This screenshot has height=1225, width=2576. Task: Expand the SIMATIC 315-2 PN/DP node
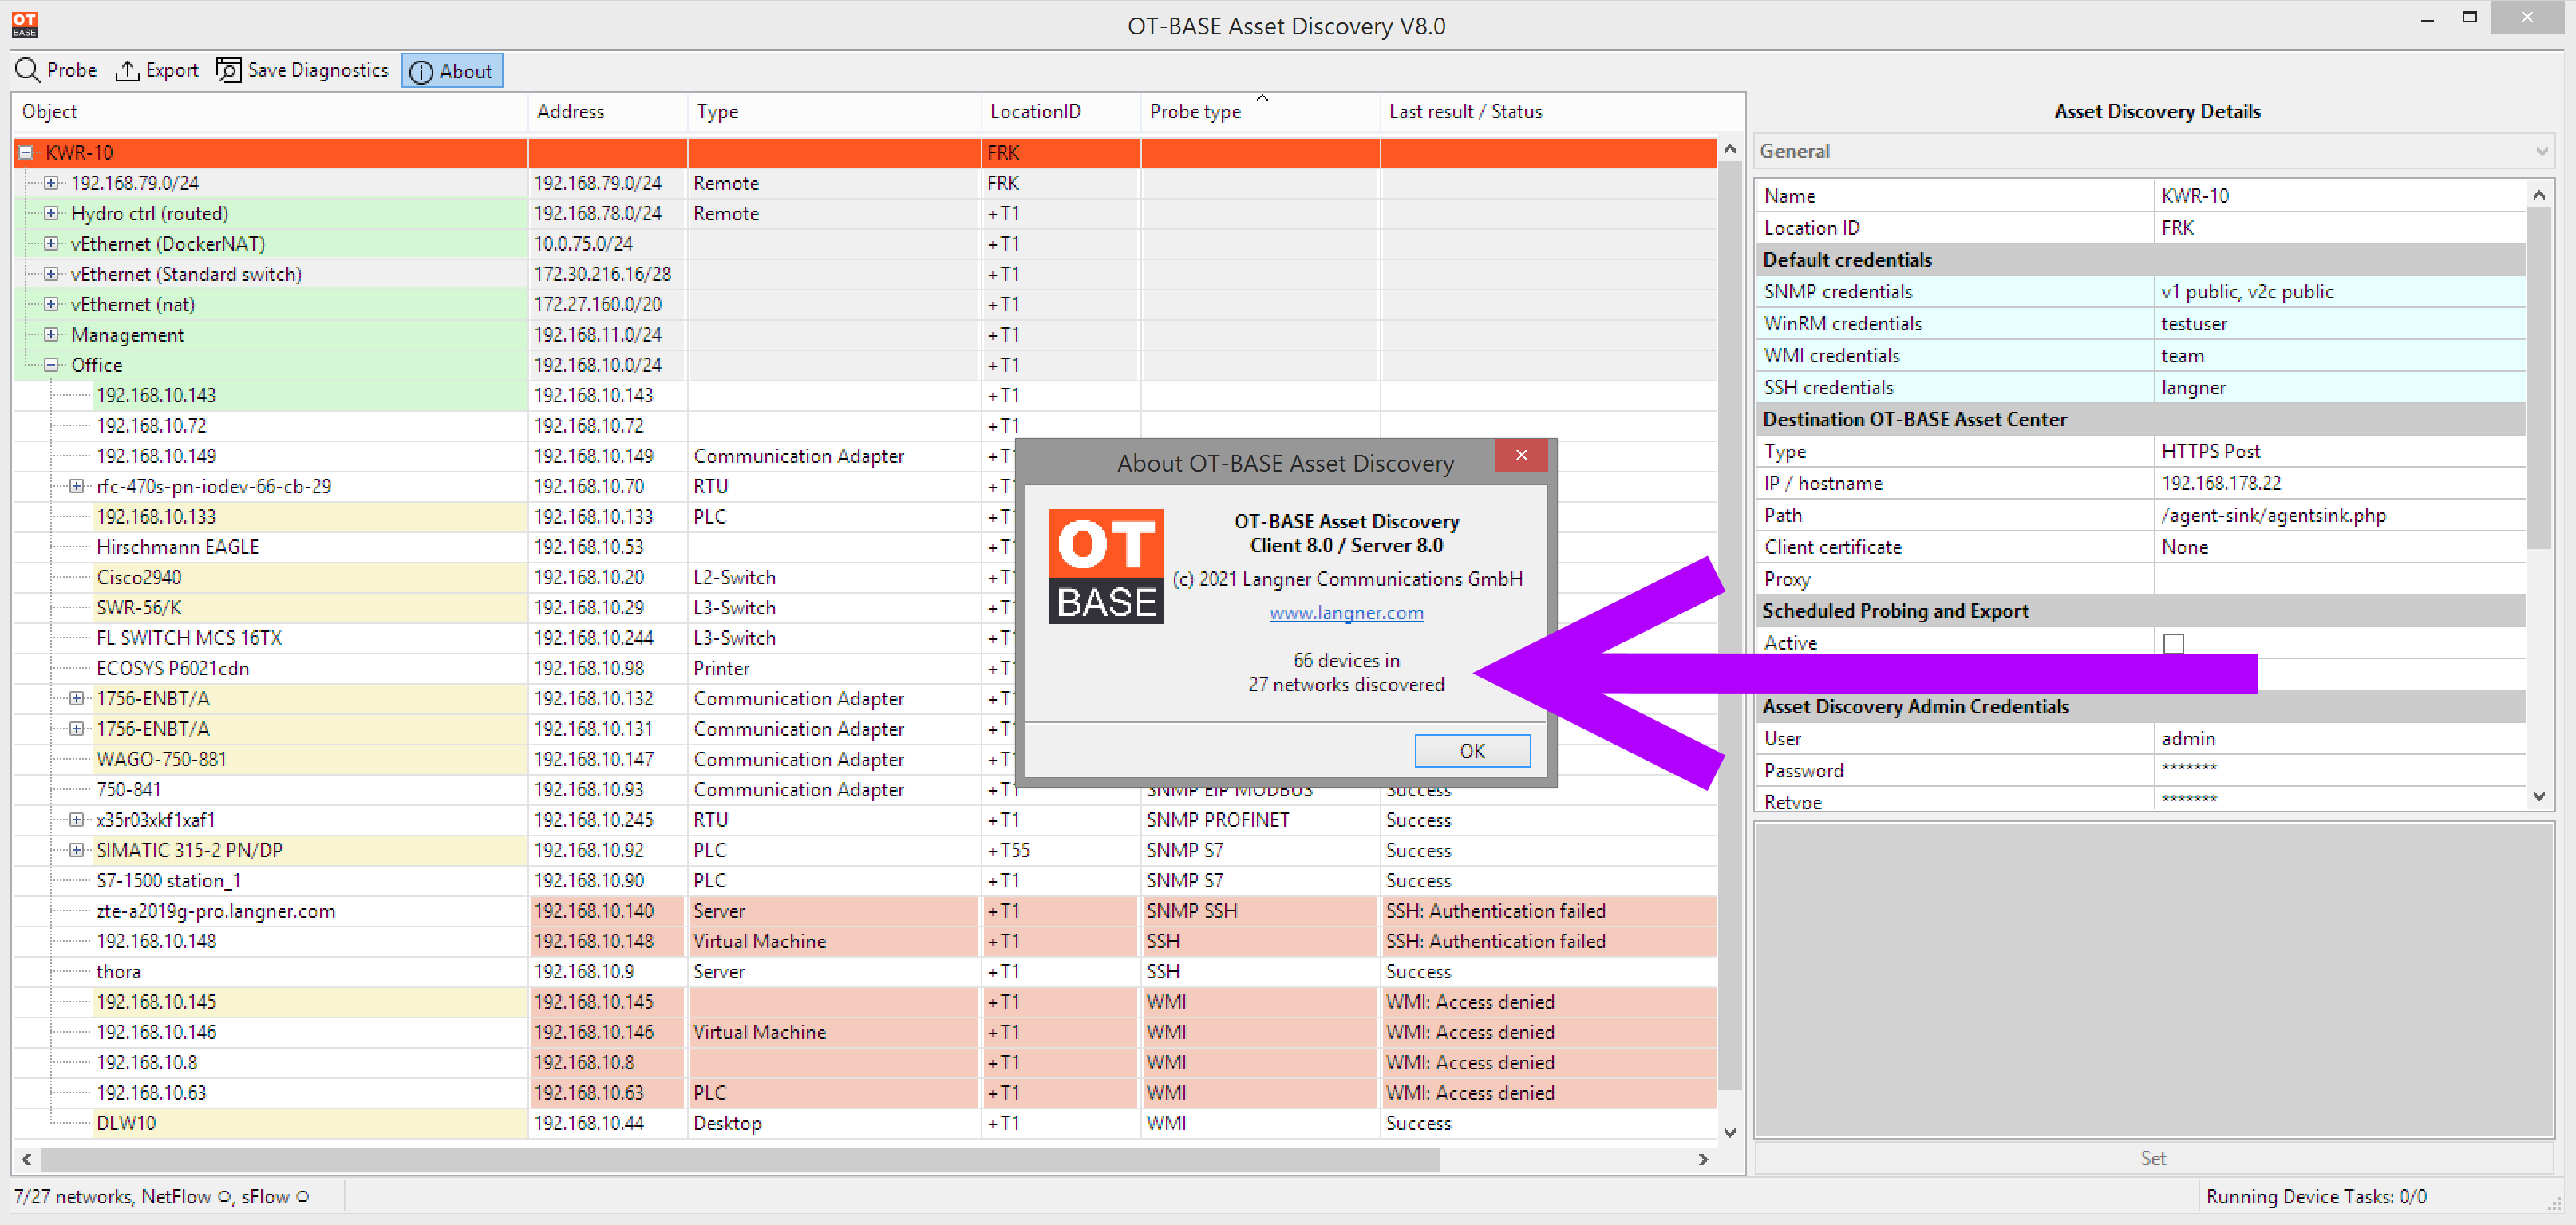click(77, 850)
